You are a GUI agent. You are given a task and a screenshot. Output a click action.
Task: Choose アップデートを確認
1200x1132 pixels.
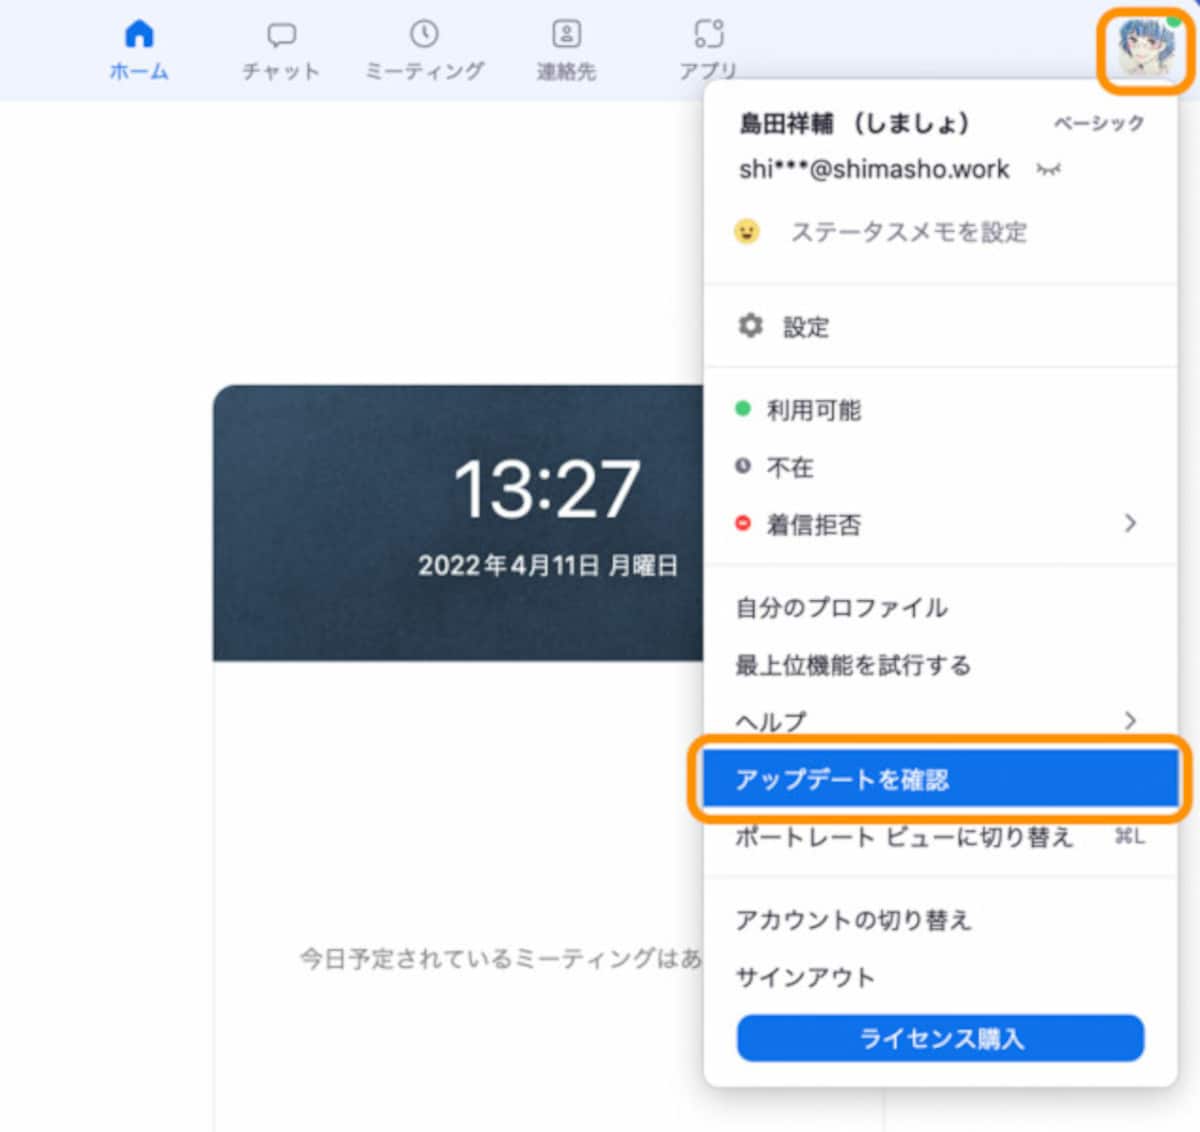point(940,779)
